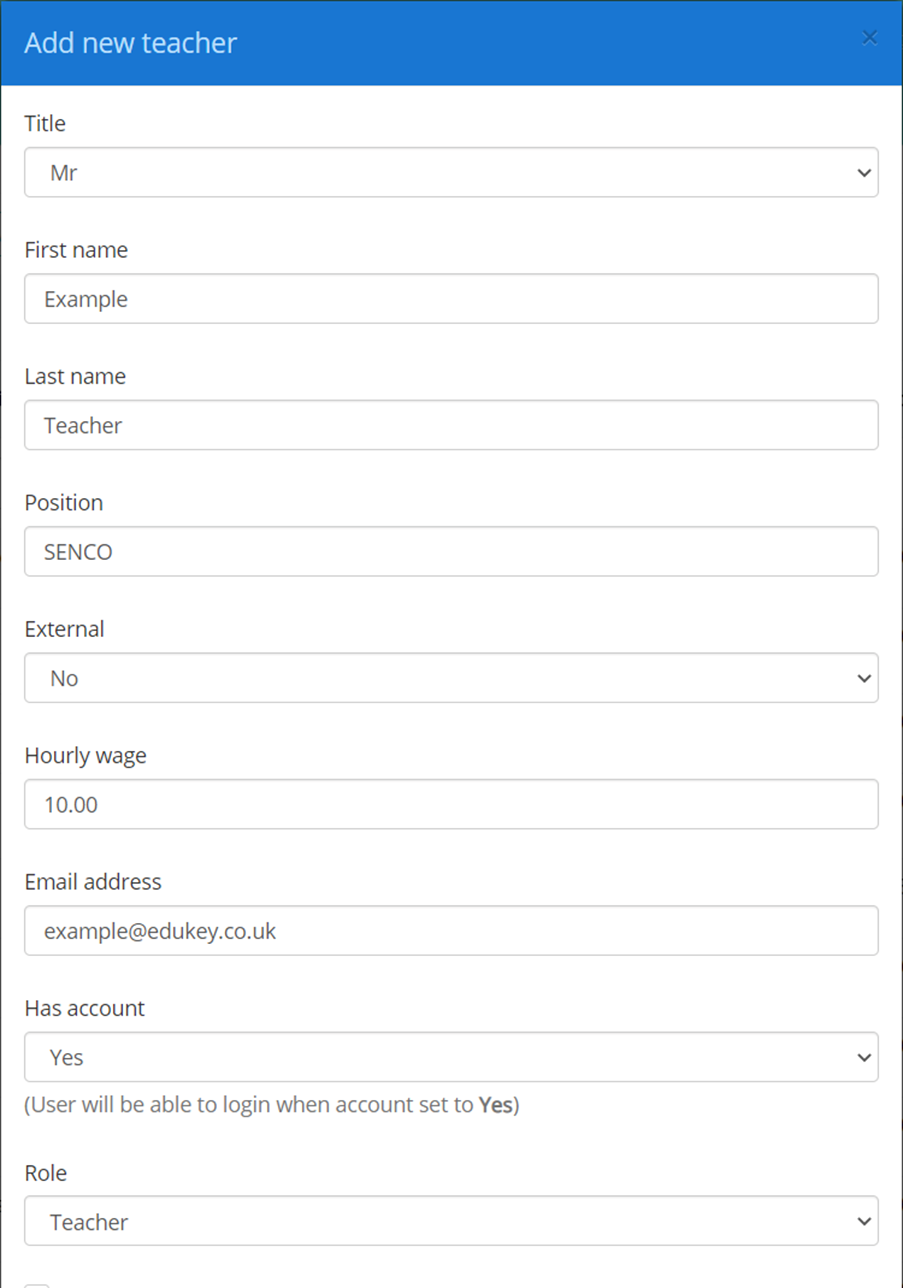Image resolution: width=903 pixels, height=1288 pixels.
Task: Open the Has account dropdown set to Yes
Action: click(451, 1057)
